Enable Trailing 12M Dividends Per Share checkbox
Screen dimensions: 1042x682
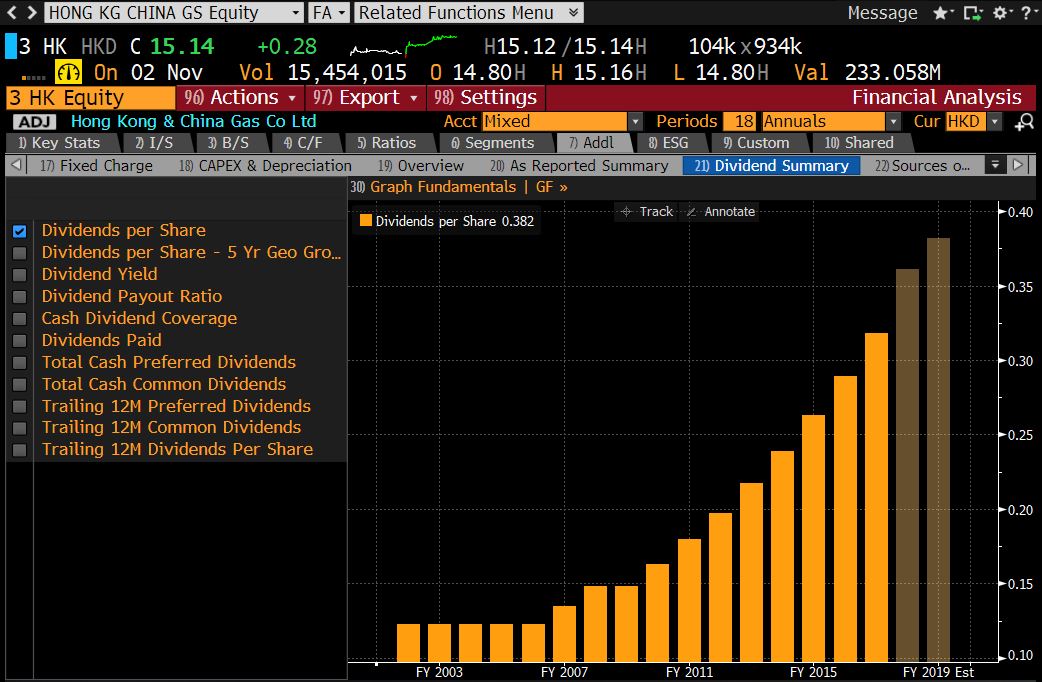(x=19, y=450)
